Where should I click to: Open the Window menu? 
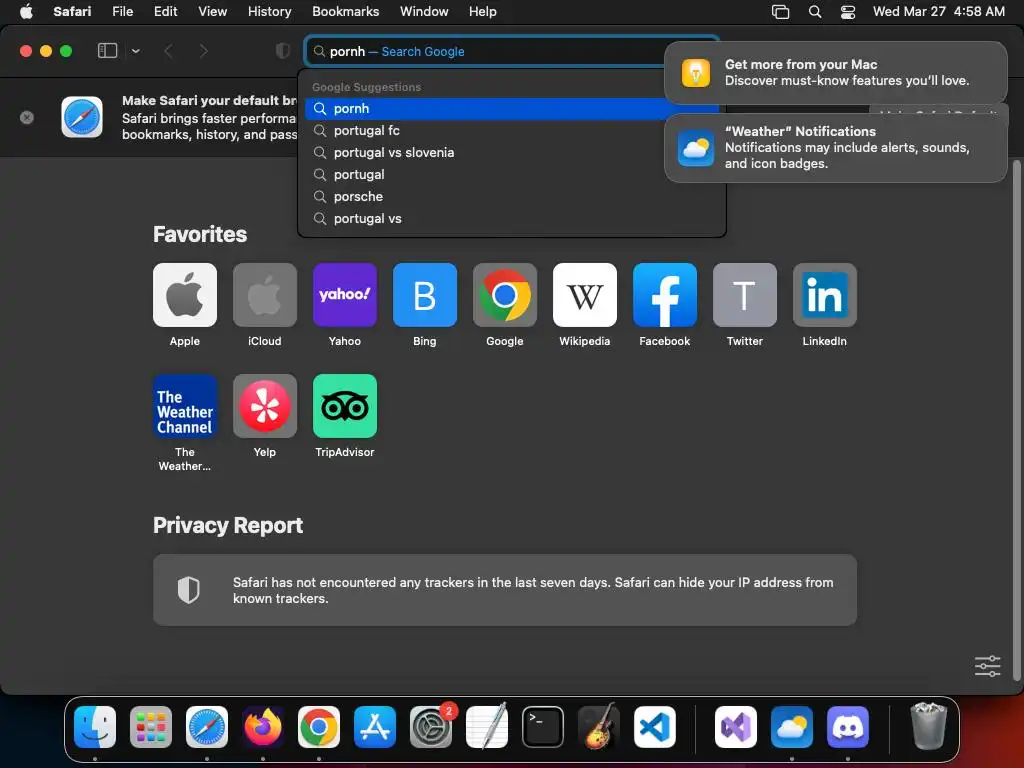click(424, 11)
